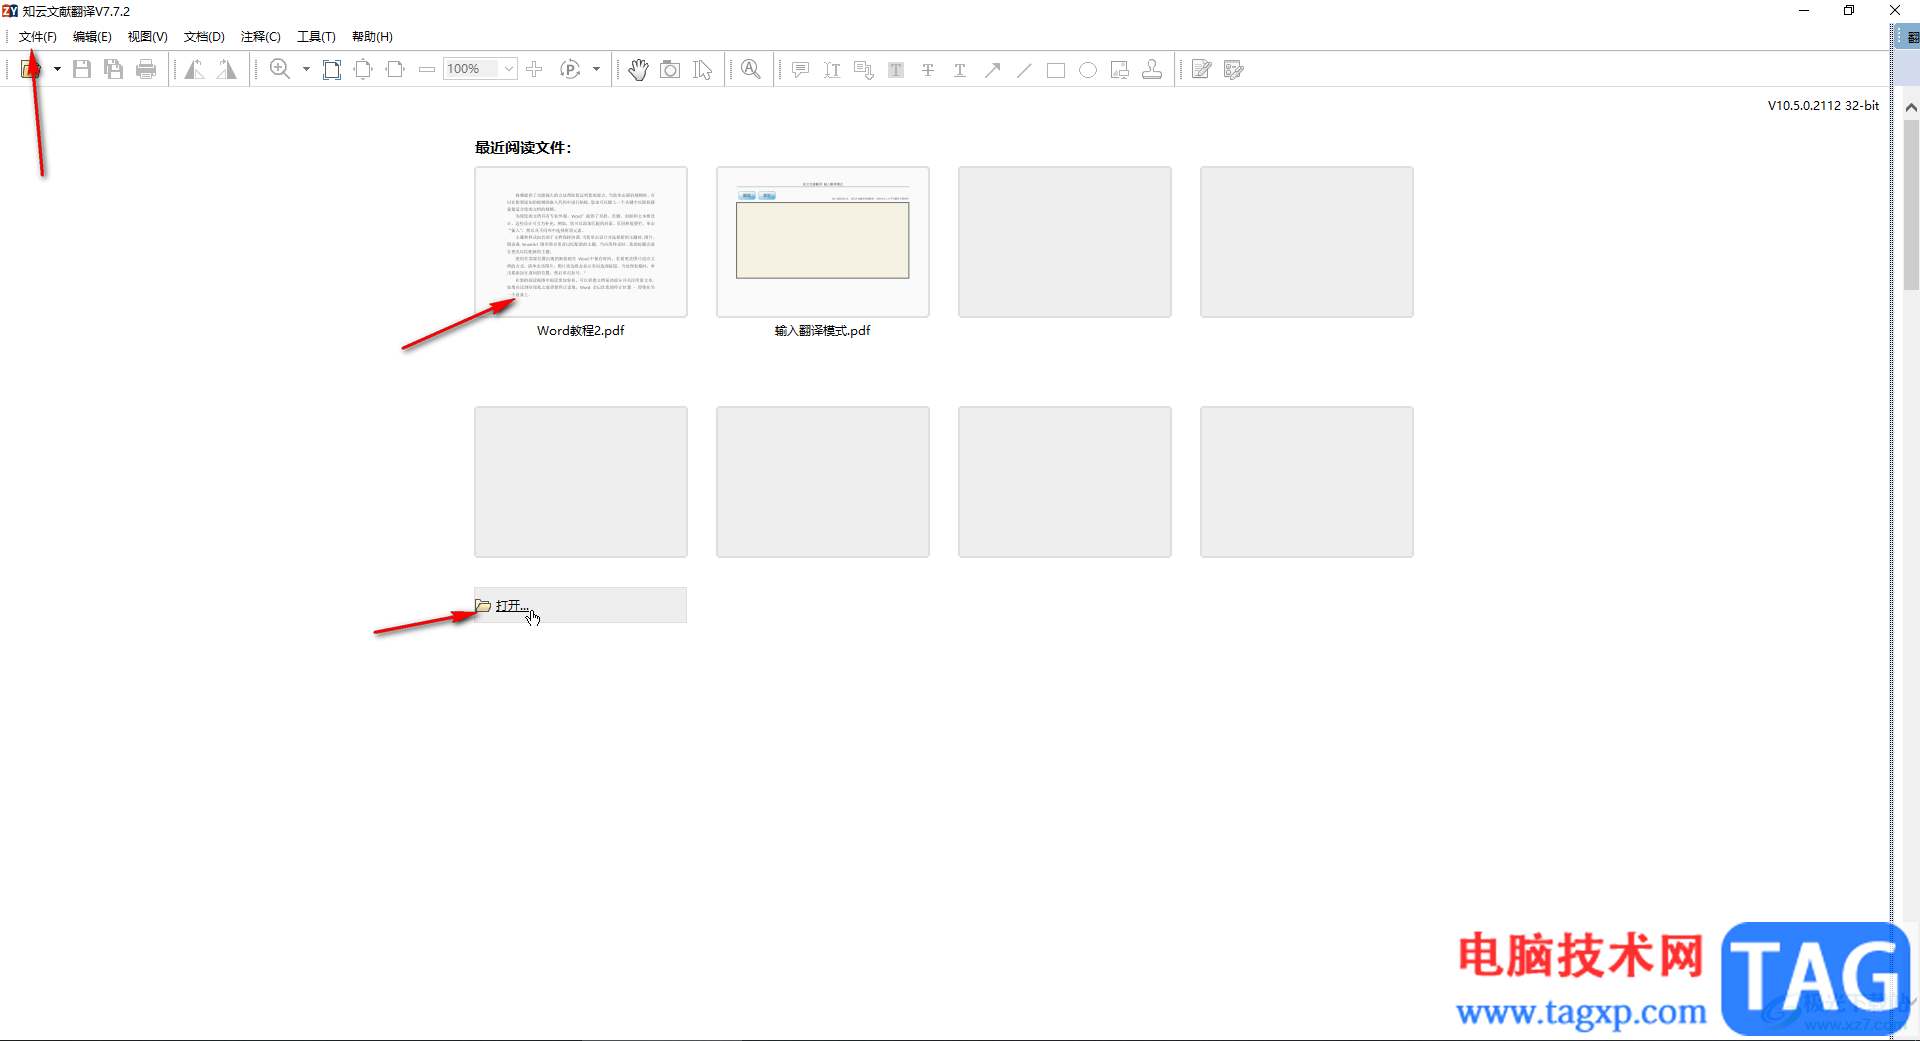Select the Oval drawing tool
This screenshot has width=1920, height=1041.
[1088, 69]
